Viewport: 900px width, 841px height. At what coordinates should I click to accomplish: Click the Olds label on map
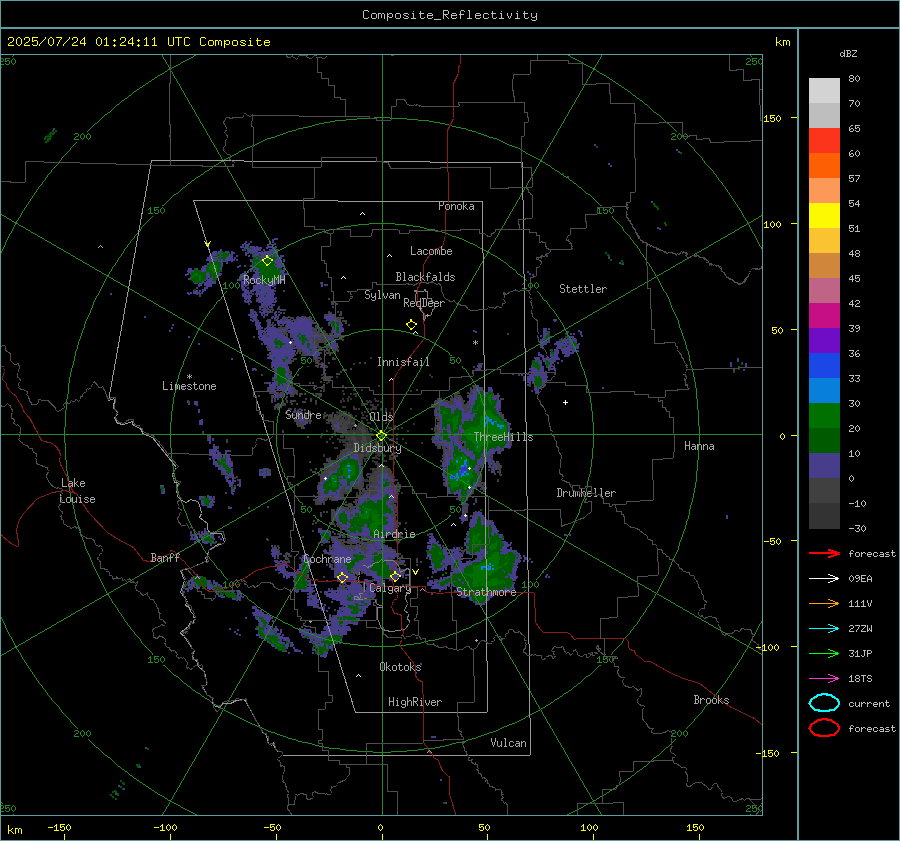click(x=381, y=416)
